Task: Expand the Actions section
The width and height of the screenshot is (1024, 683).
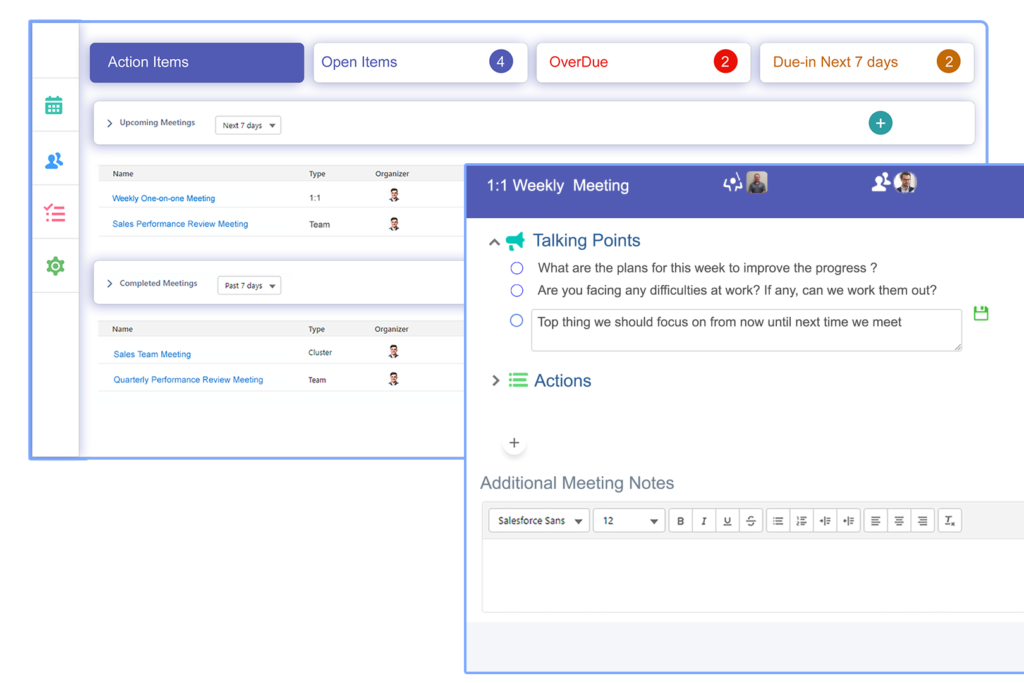Action: (496, 381)
